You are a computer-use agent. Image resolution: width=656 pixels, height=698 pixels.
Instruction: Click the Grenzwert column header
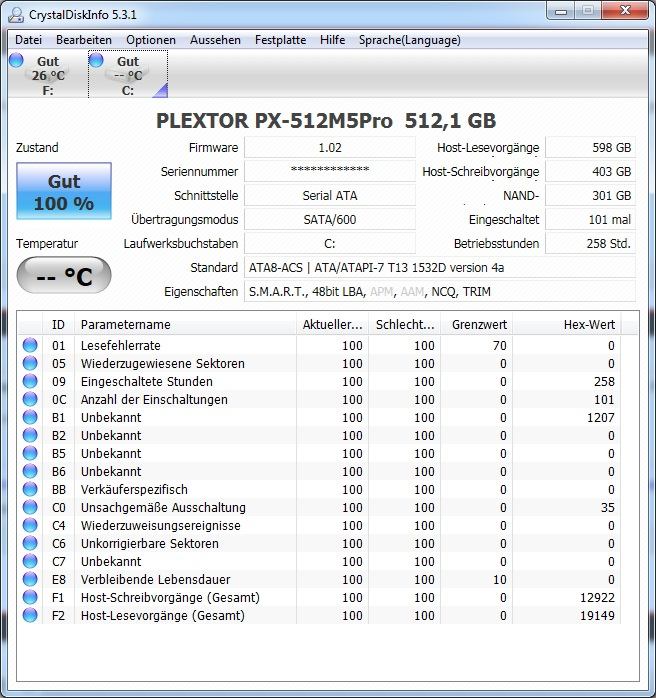[477, 325]
